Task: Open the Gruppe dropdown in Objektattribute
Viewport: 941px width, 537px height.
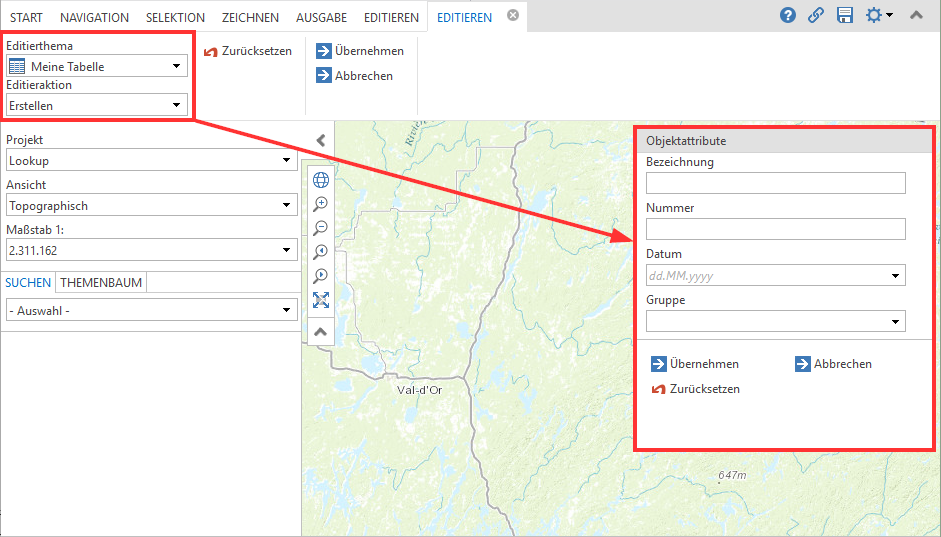Action: (x=775, y=321)
